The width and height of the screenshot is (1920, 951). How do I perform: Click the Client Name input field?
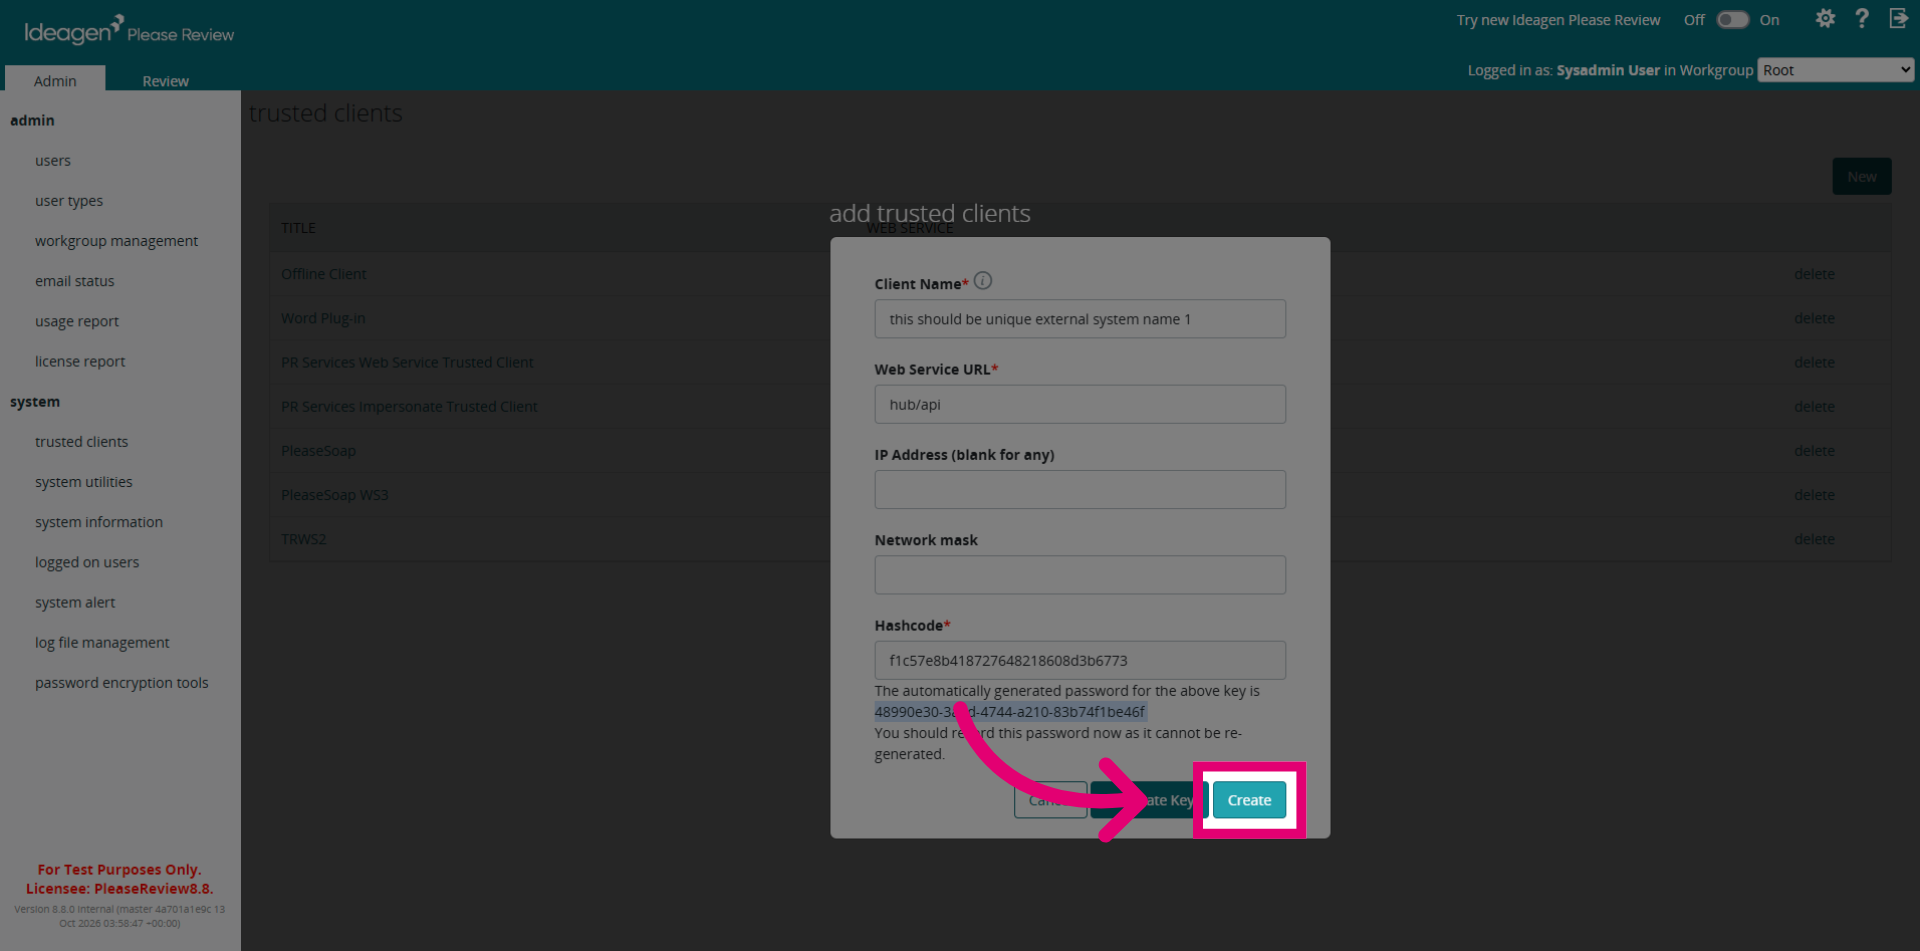tap(1080, 319)
